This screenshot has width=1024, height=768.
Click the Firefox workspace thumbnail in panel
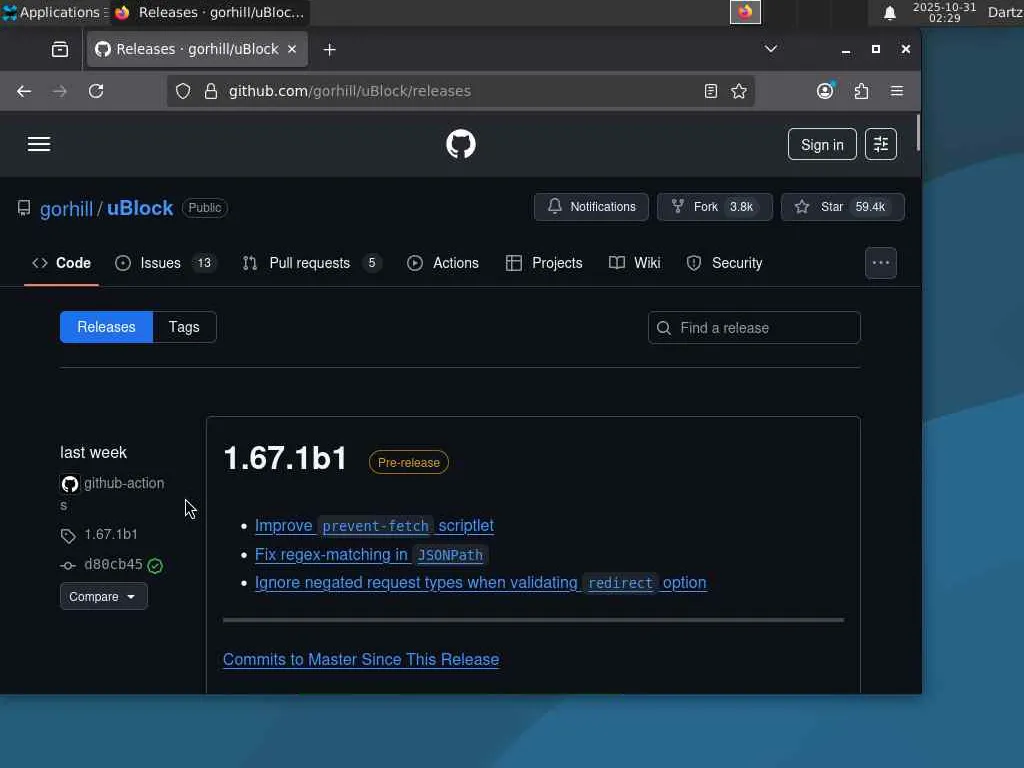pyautogui.click(x=745, y=12)
